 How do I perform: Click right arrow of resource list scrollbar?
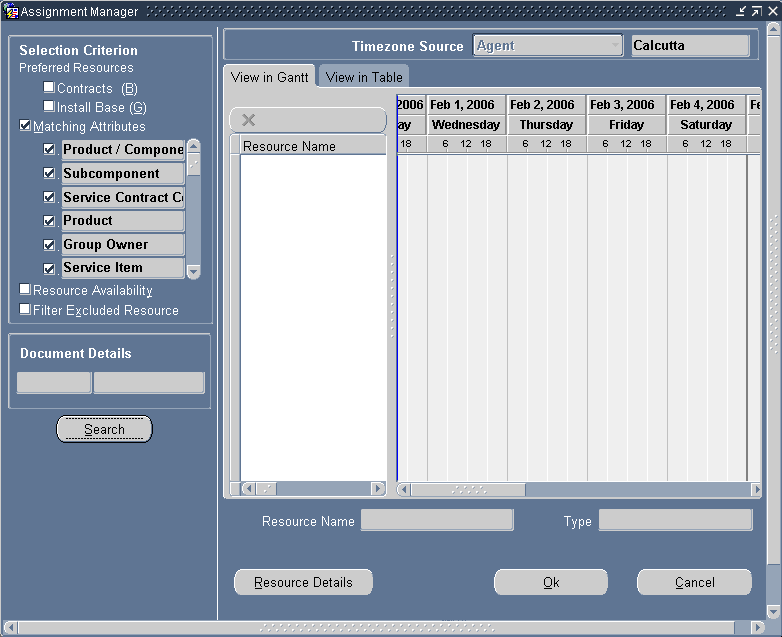pyautogui.click(x=379, y=488)
